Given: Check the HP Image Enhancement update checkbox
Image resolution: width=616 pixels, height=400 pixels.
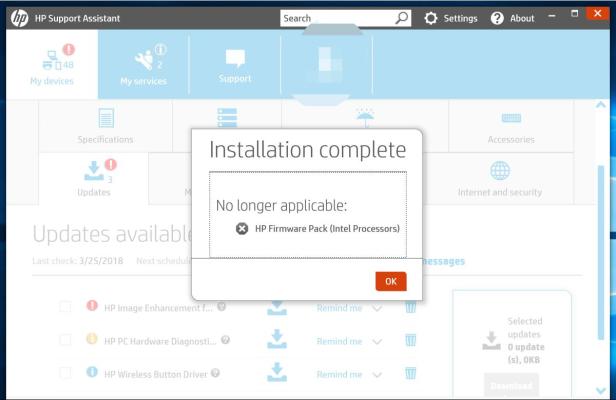Looking at the screenshot, I should tap(65, 307).
